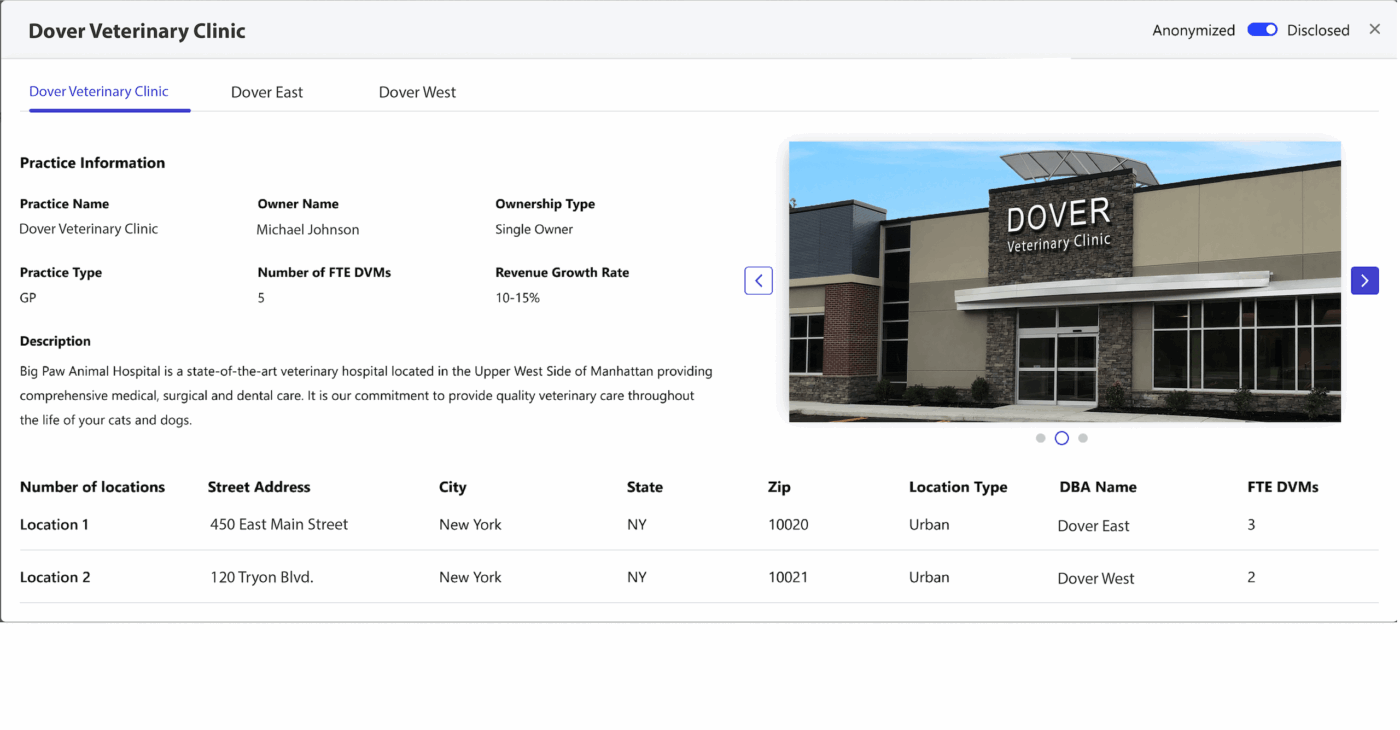Click the Anonymized label
The height and width of the screenshot is (730, 1400).
click(x=1193, y=31)
